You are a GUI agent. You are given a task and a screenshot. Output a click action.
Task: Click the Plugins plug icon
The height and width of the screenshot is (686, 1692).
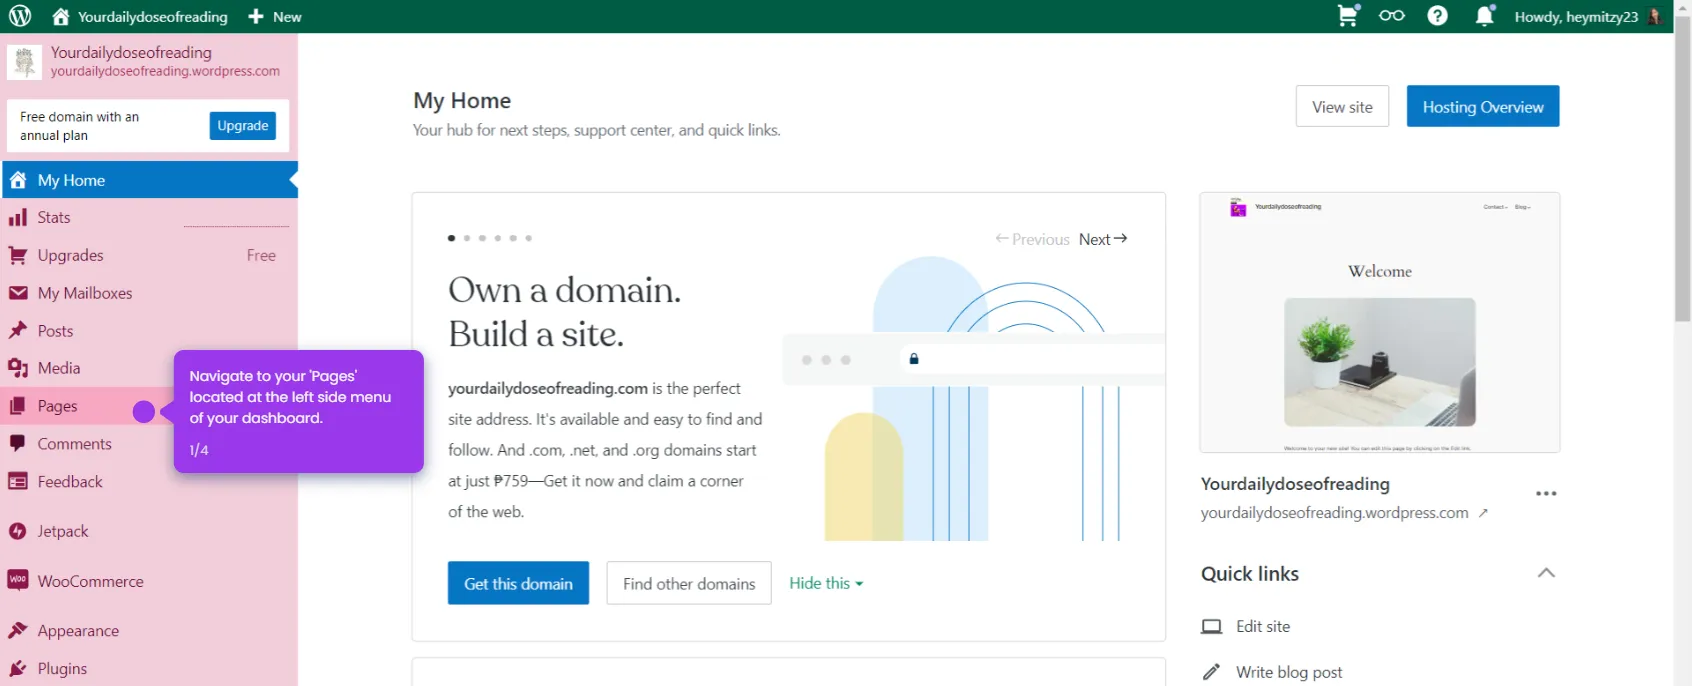click(x=18, y=669)
